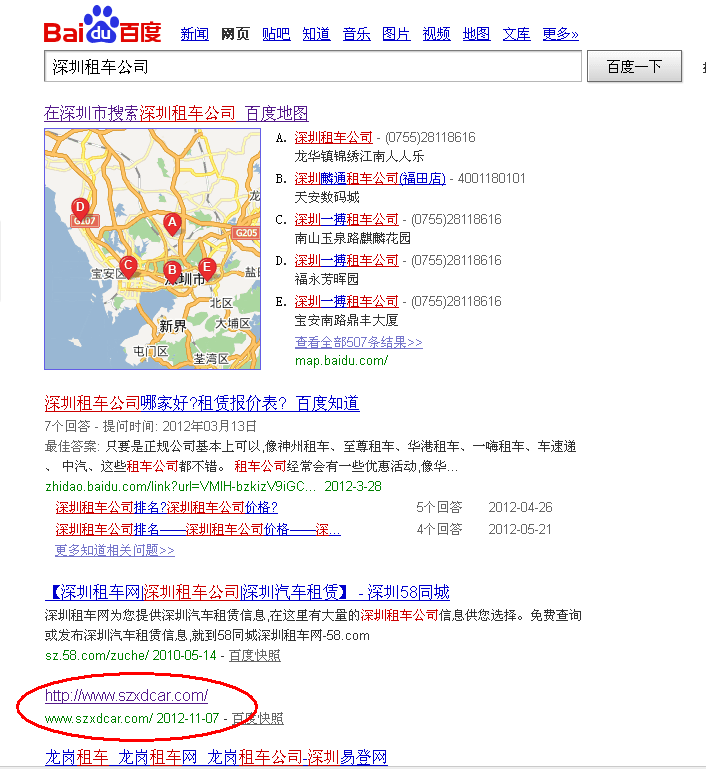Viewport: 706px width, 769px height.
Task: Click the Shenzhen map thumbnail
Action: click(x=152, y=249)
